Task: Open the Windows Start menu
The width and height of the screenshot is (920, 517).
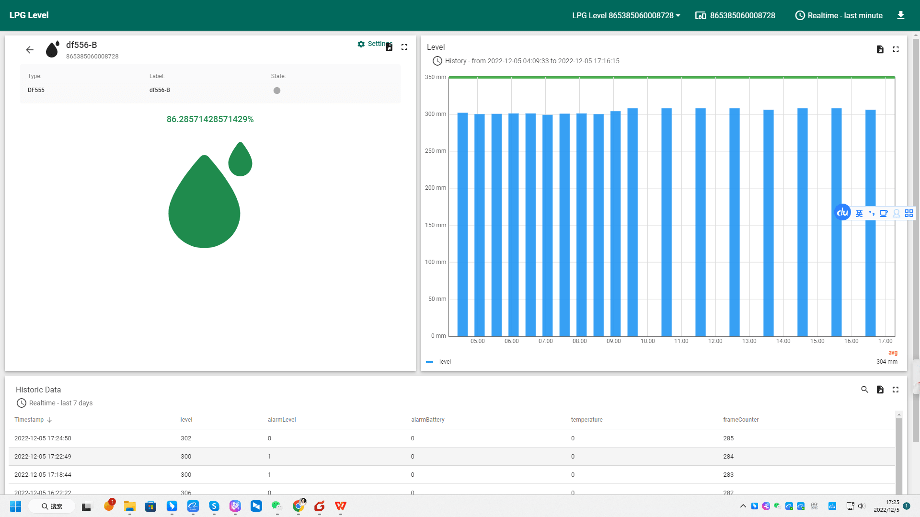Action: 16,507
